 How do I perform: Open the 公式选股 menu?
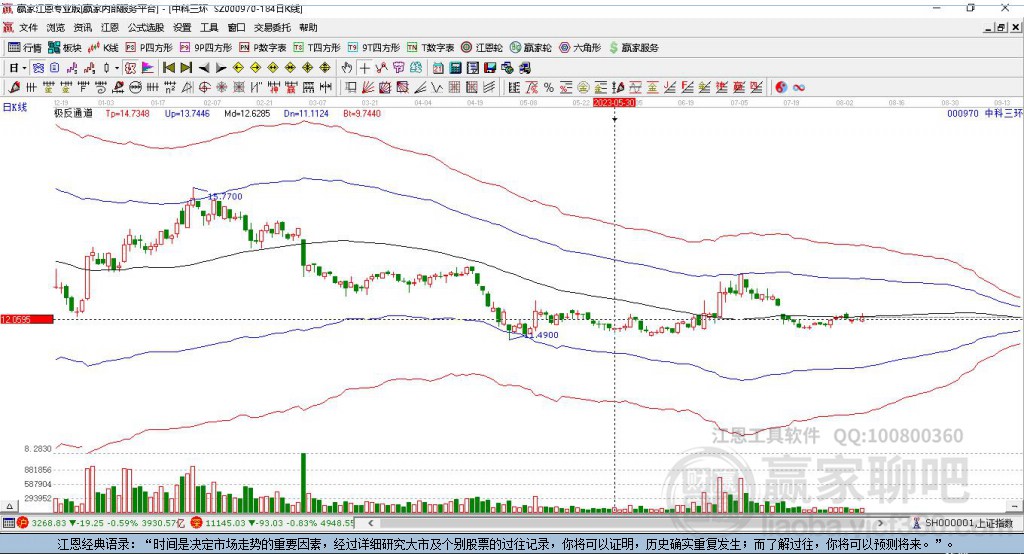[146, 27]
